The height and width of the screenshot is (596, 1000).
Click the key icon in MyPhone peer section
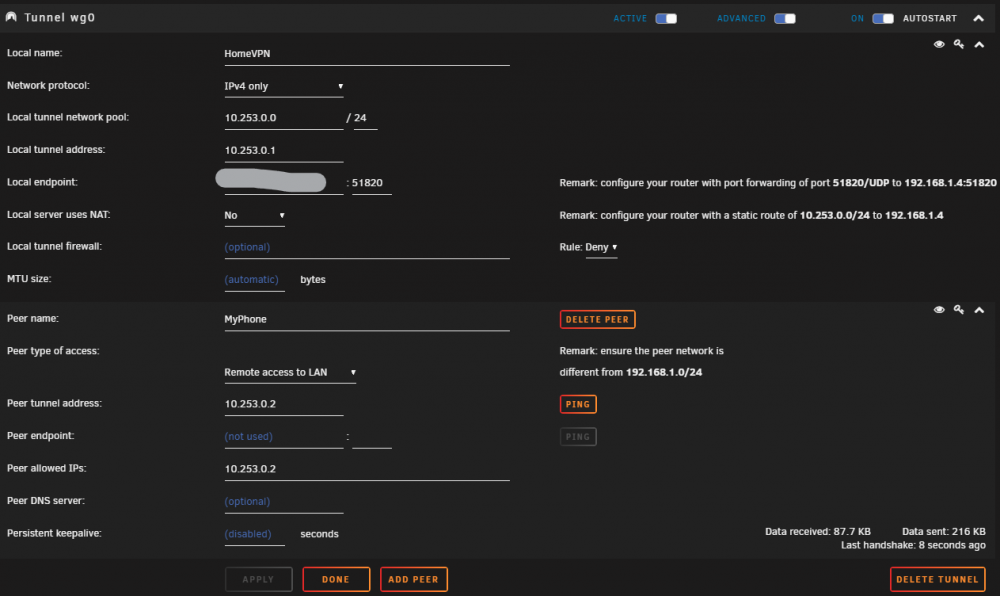click(959, 310)
